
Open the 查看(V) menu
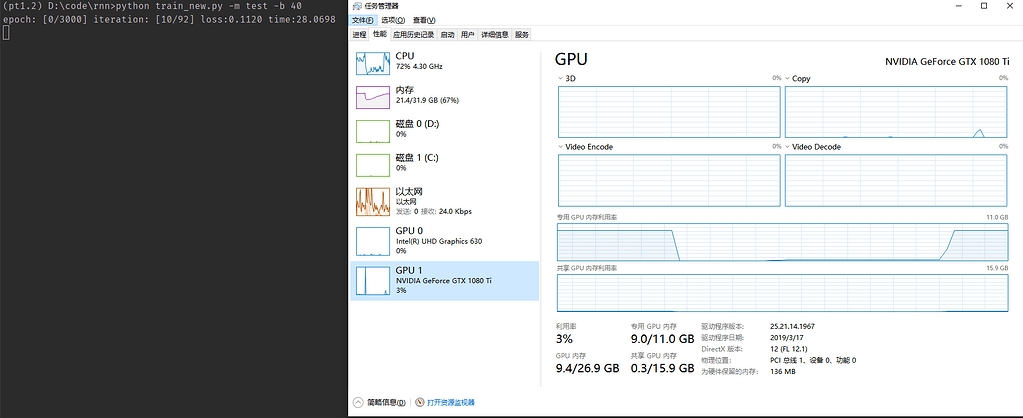pyautogui.click(x=425, y=20)
